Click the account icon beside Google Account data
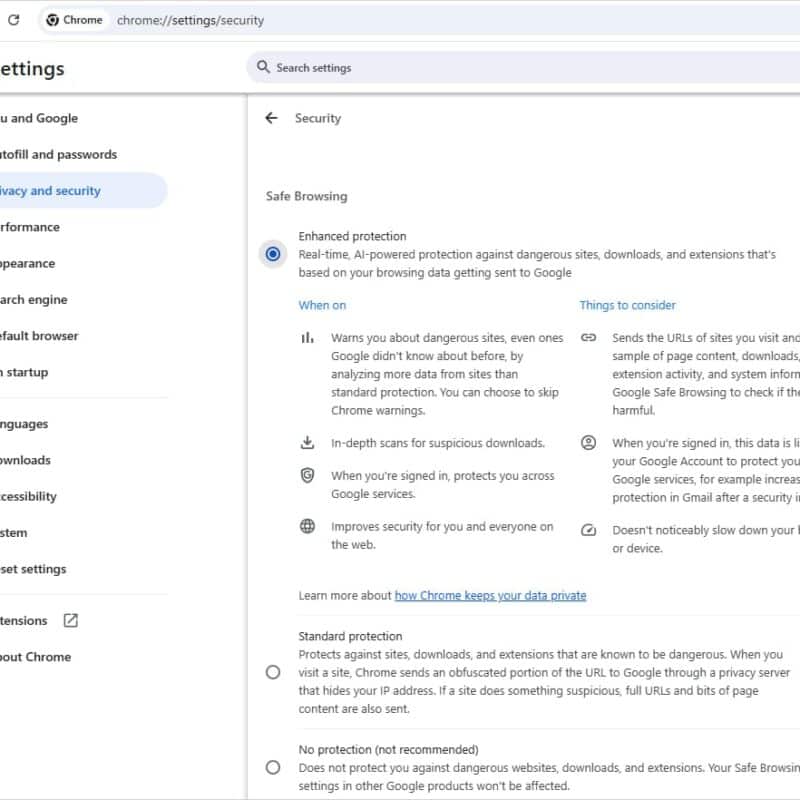This screenshot has height=800, width=800. pyautogui.click(x=588, y=442)
